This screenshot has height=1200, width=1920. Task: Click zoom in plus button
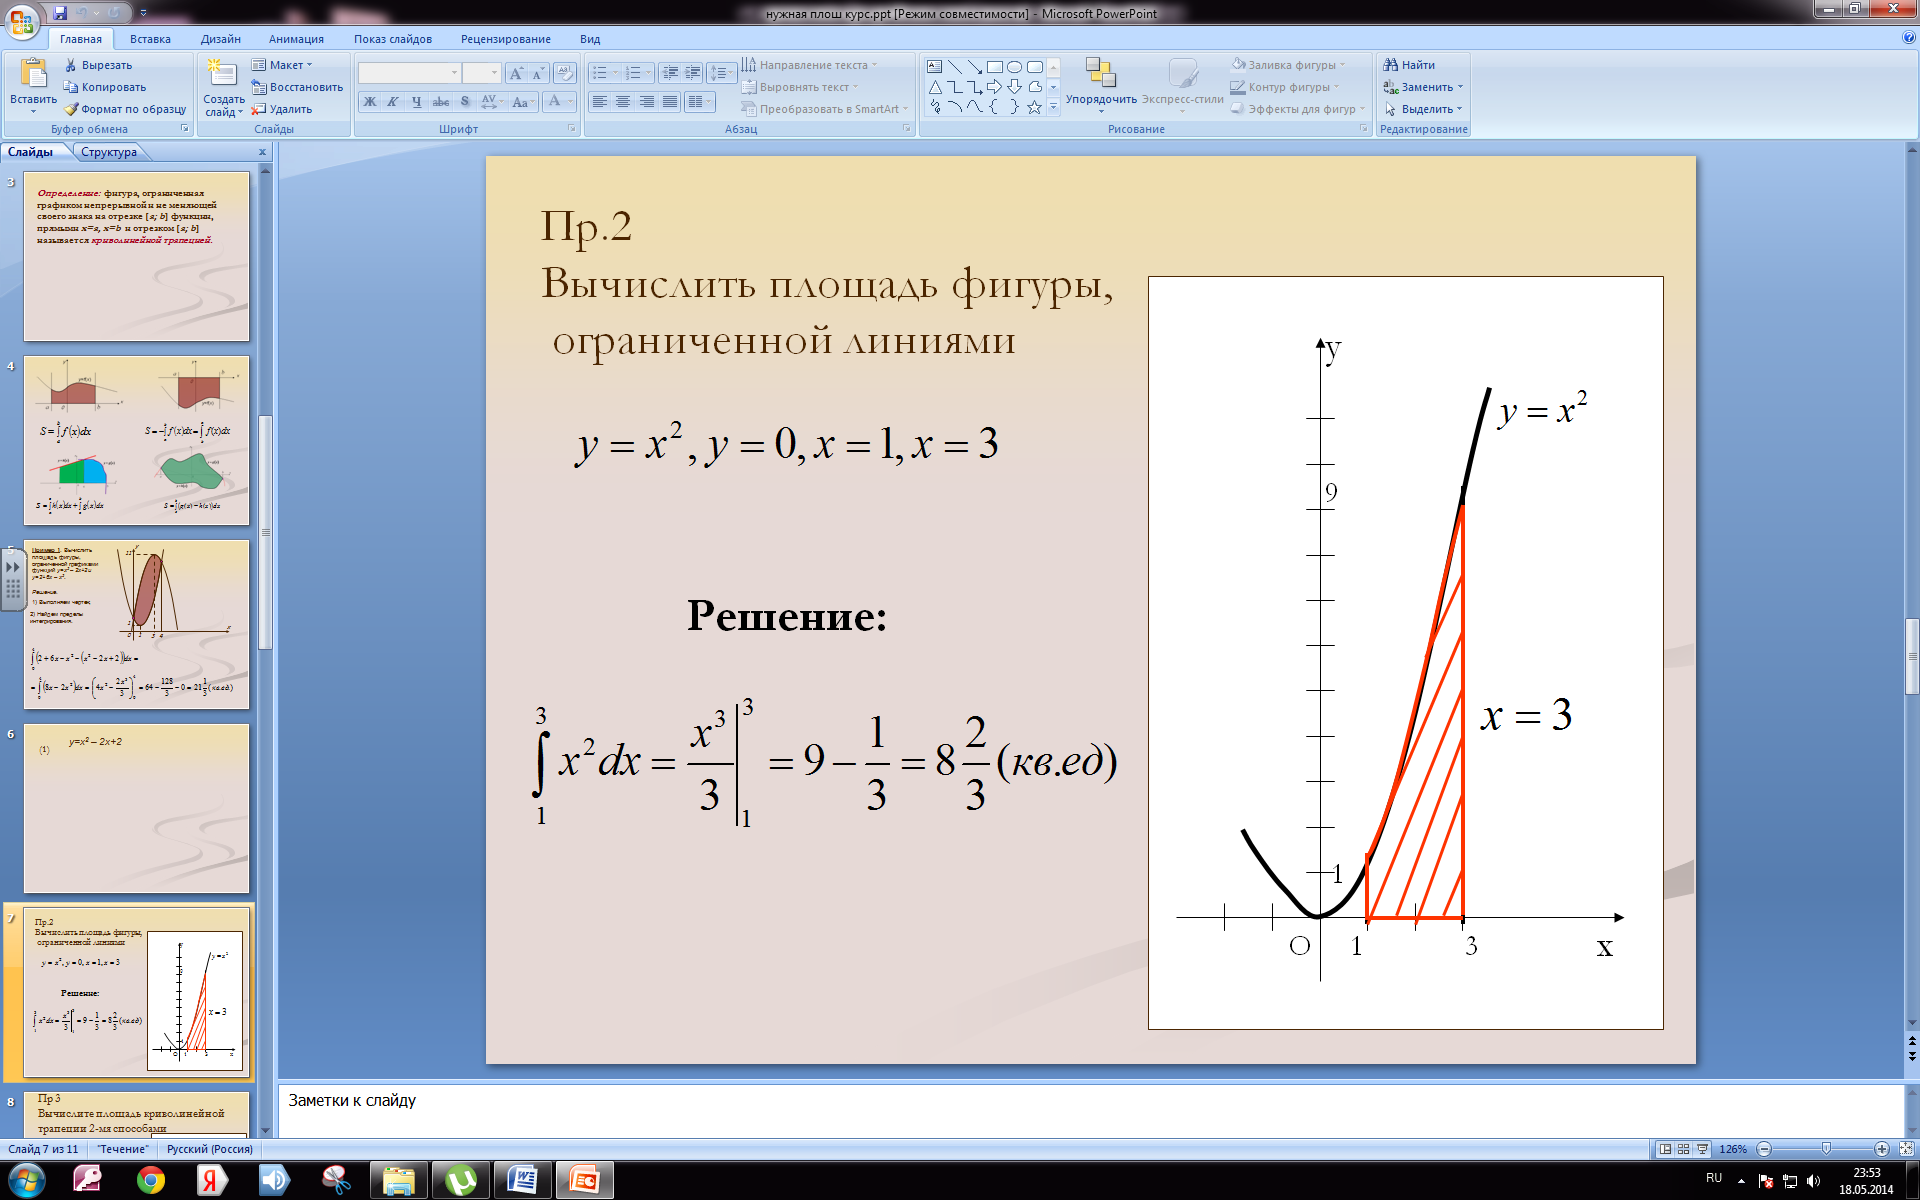pyautogui.click(x=1882, y=1149)
